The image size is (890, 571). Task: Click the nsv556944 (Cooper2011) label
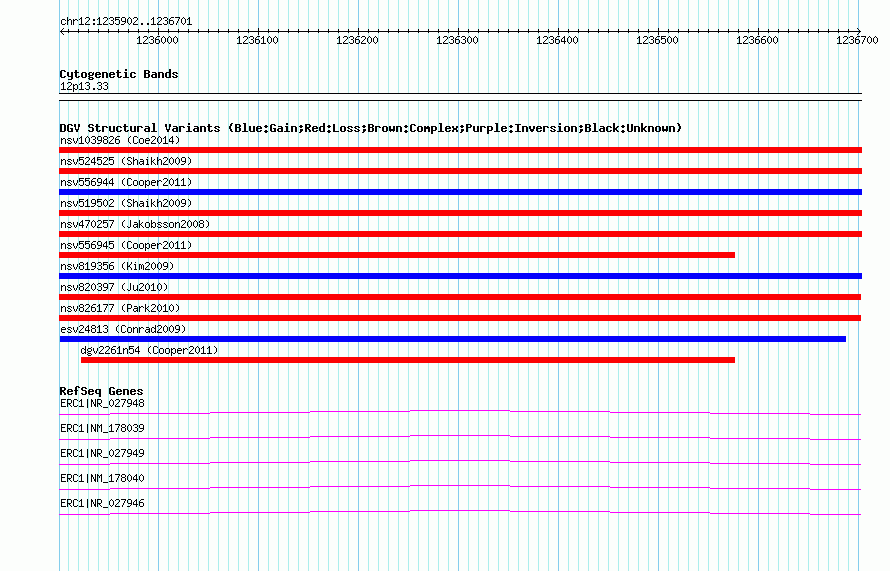pos(126,182)
